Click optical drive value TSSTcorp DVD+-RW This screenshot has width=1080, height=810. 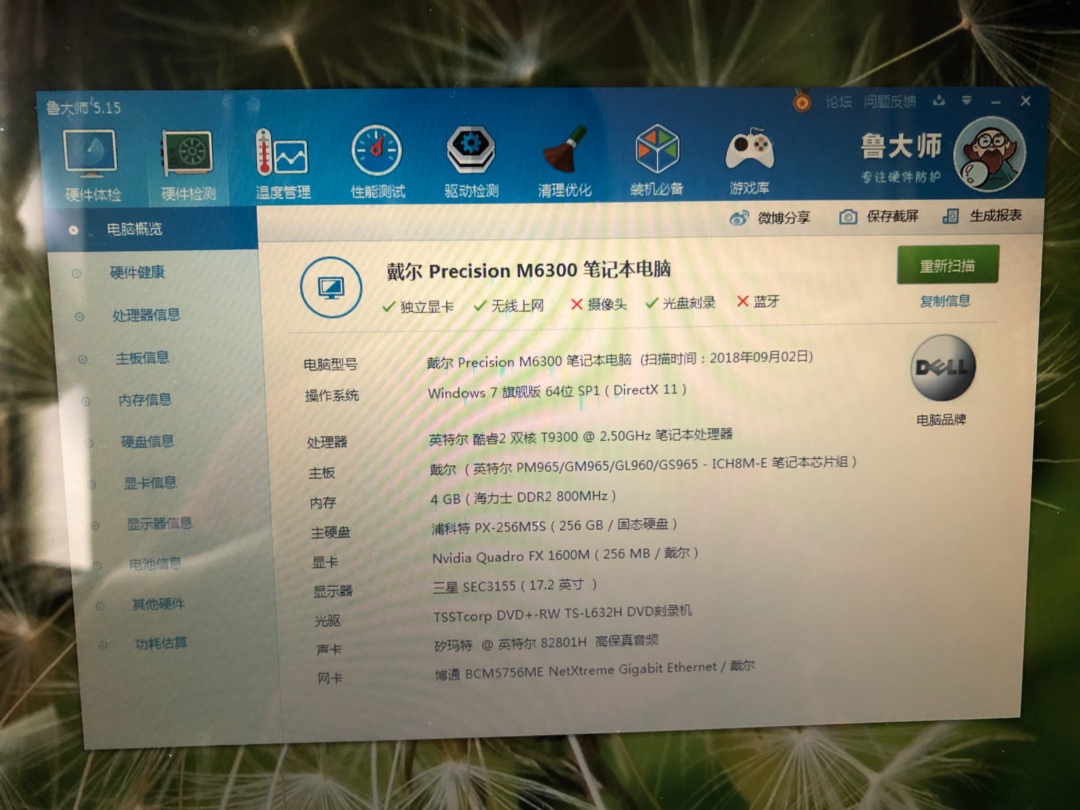click(562, 614)
